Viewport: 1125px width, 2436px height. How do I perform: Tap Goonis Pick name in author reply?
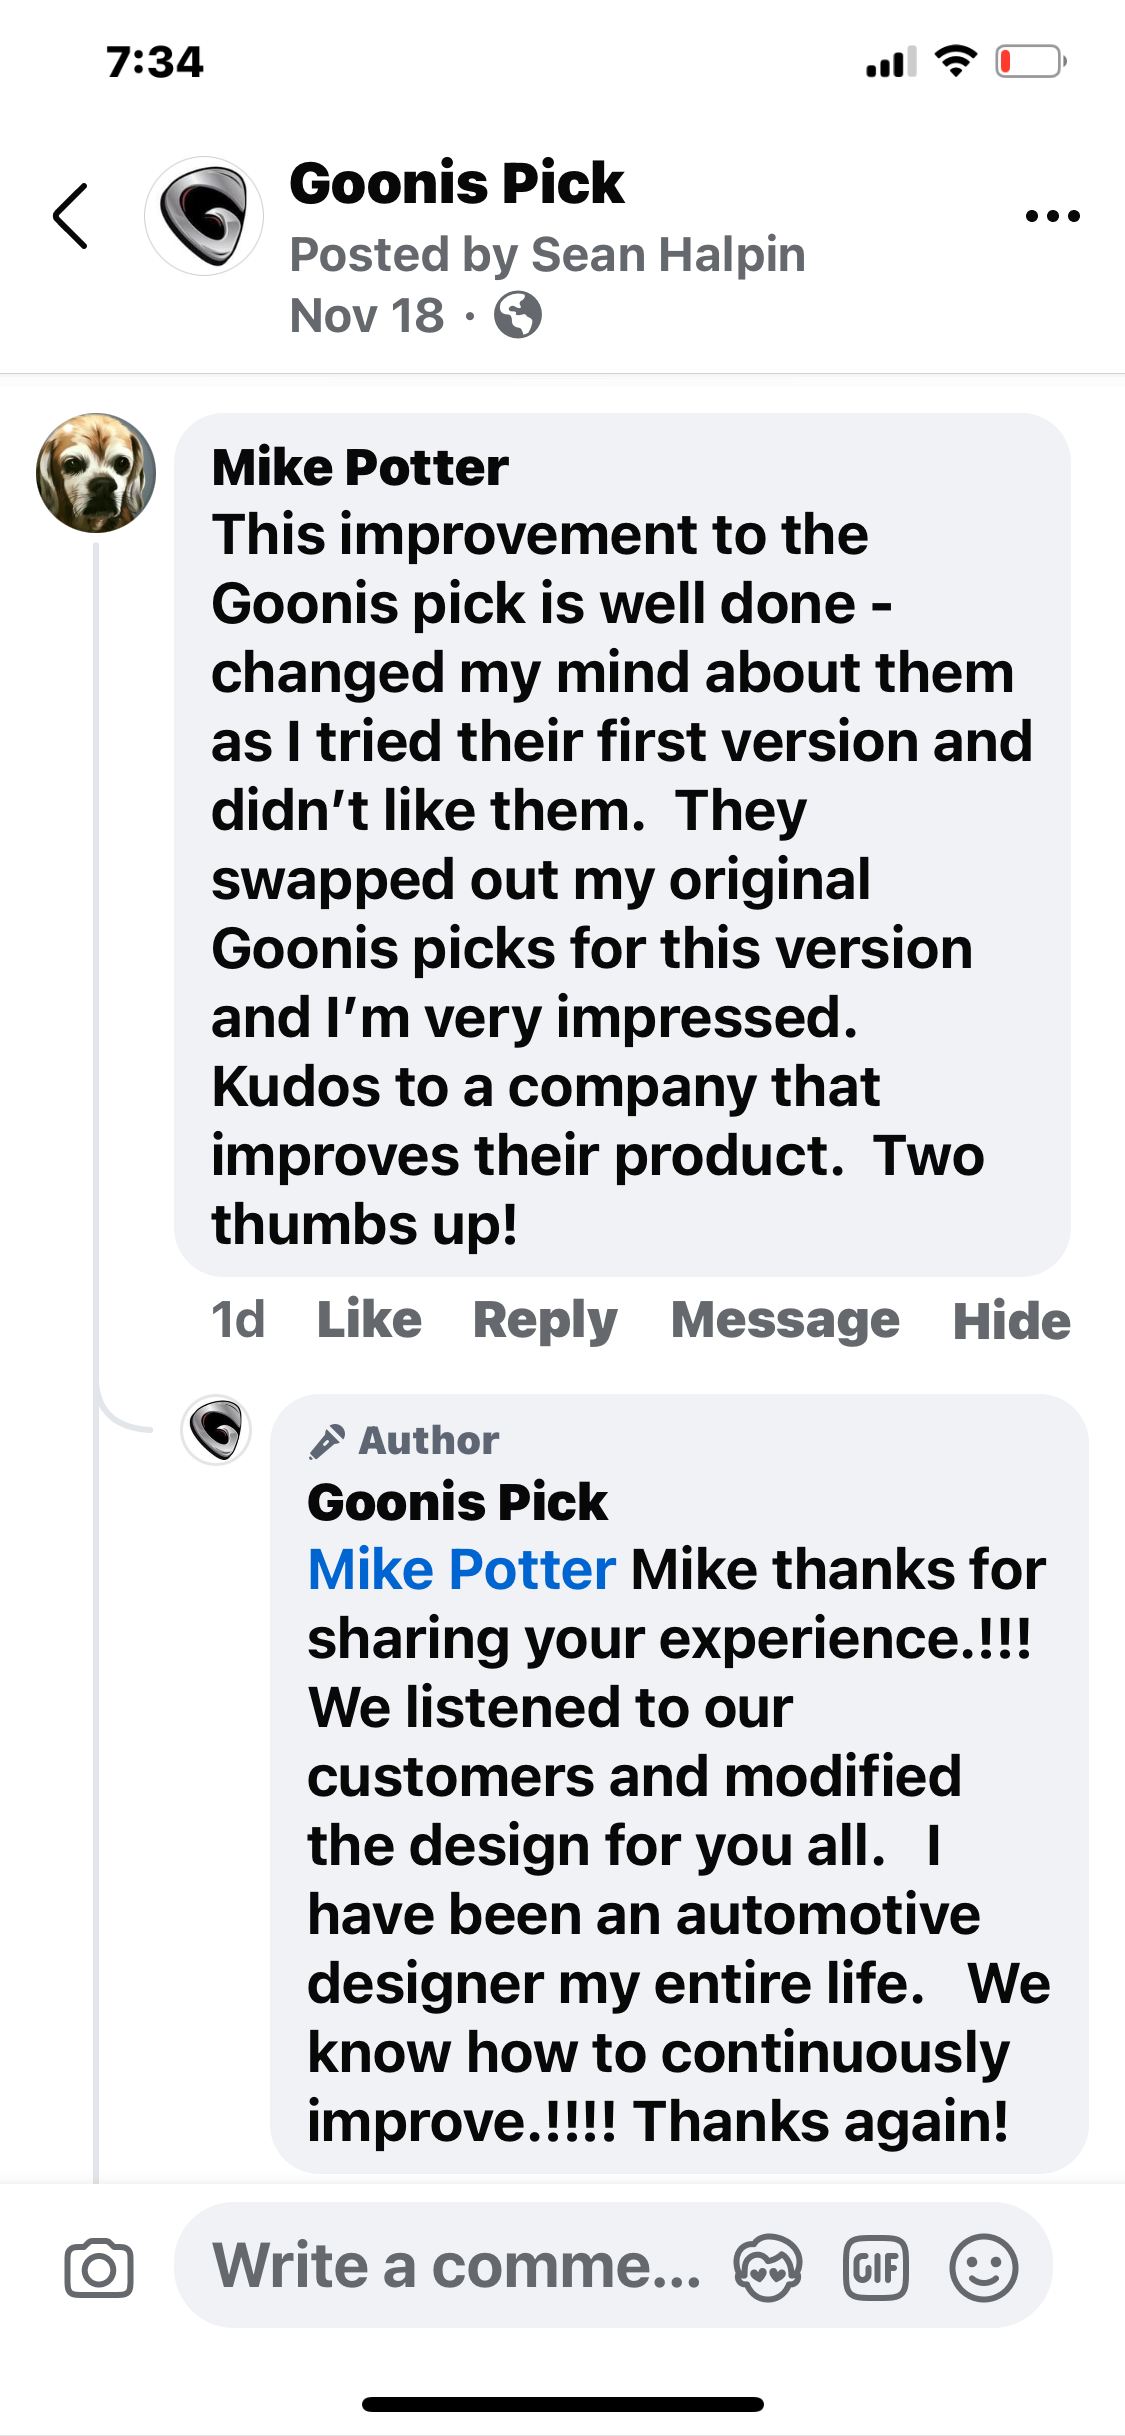[x=457, y=1502]
